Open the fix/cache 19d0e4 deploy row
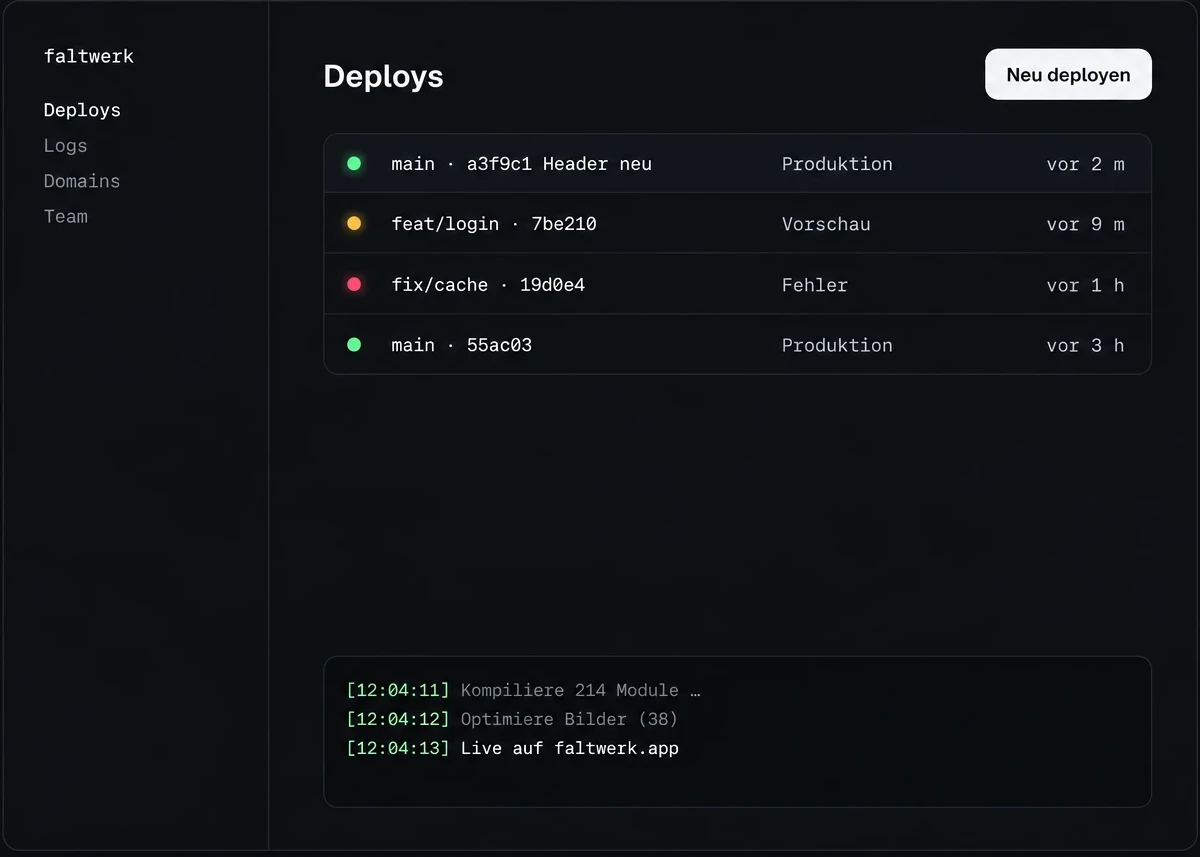The height and width of the screenshot is (857, 1200). tap(737, 284)
